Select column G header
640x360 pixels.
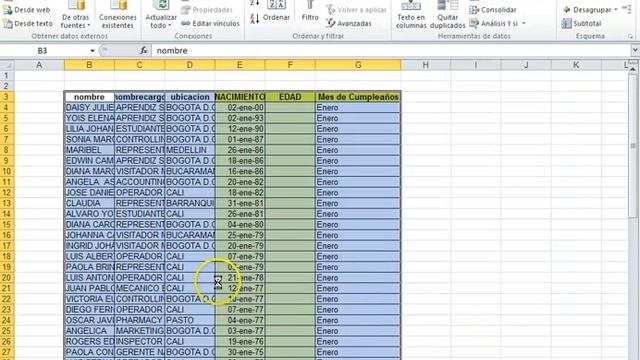[358, 65]
